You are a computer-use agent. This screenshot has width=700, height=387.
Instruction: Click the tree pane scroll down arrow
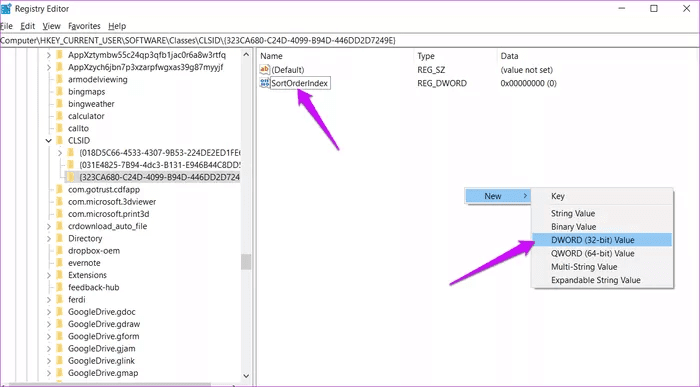tap(246, 376)
